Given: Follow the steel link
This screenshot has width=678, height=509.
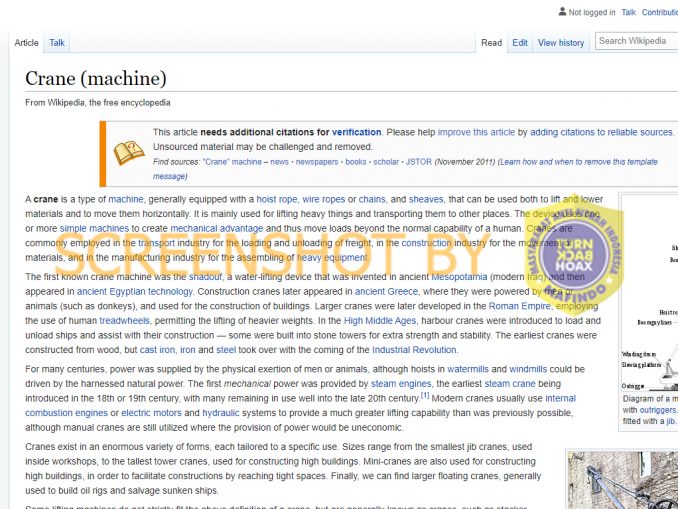Looking at the screenshot, I should coord(226,350).
